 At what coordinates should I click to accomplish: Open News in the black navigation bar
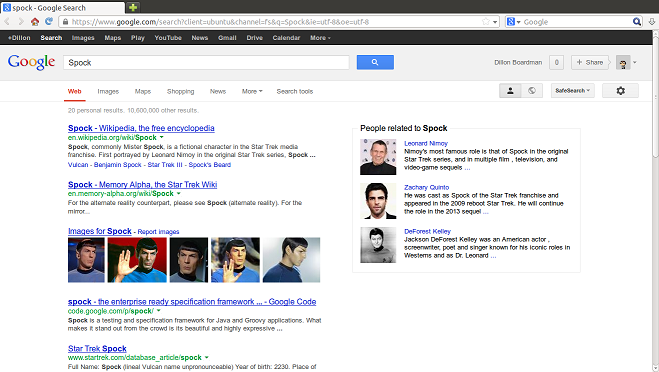200,38
